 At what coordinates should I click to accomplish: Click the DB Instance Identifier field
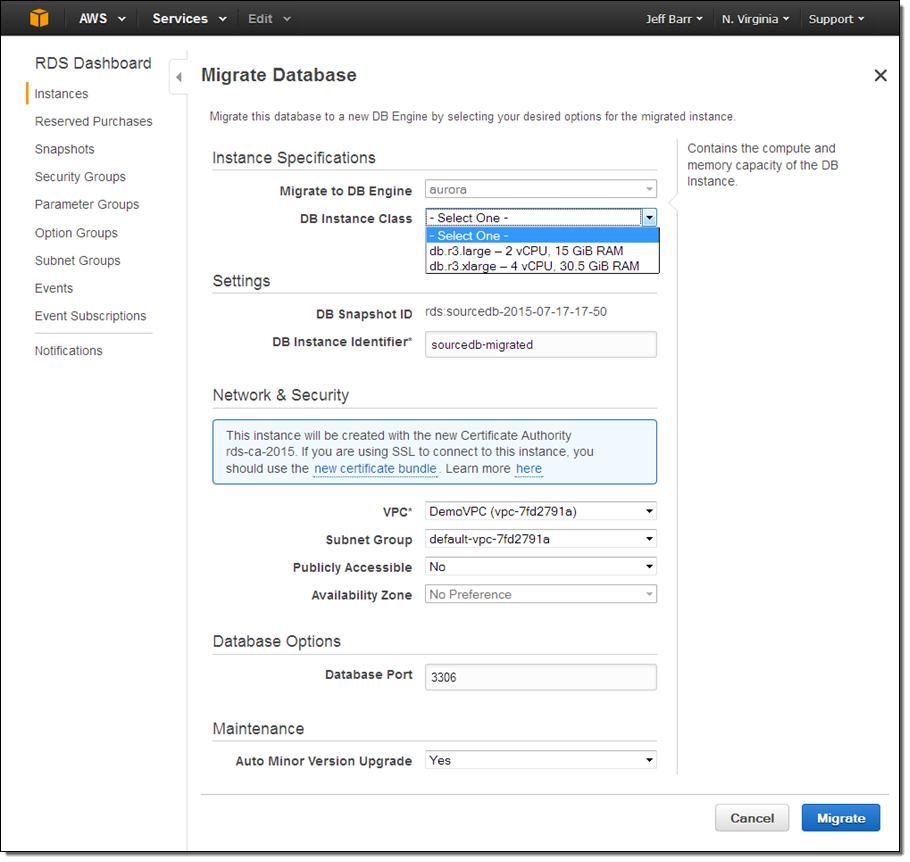click(x=541, y=344)
